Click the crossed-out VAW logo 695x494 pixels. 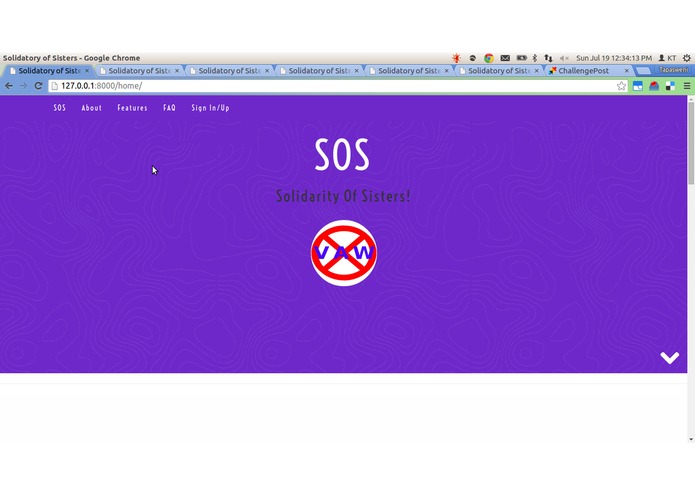(x=344, y=253)
